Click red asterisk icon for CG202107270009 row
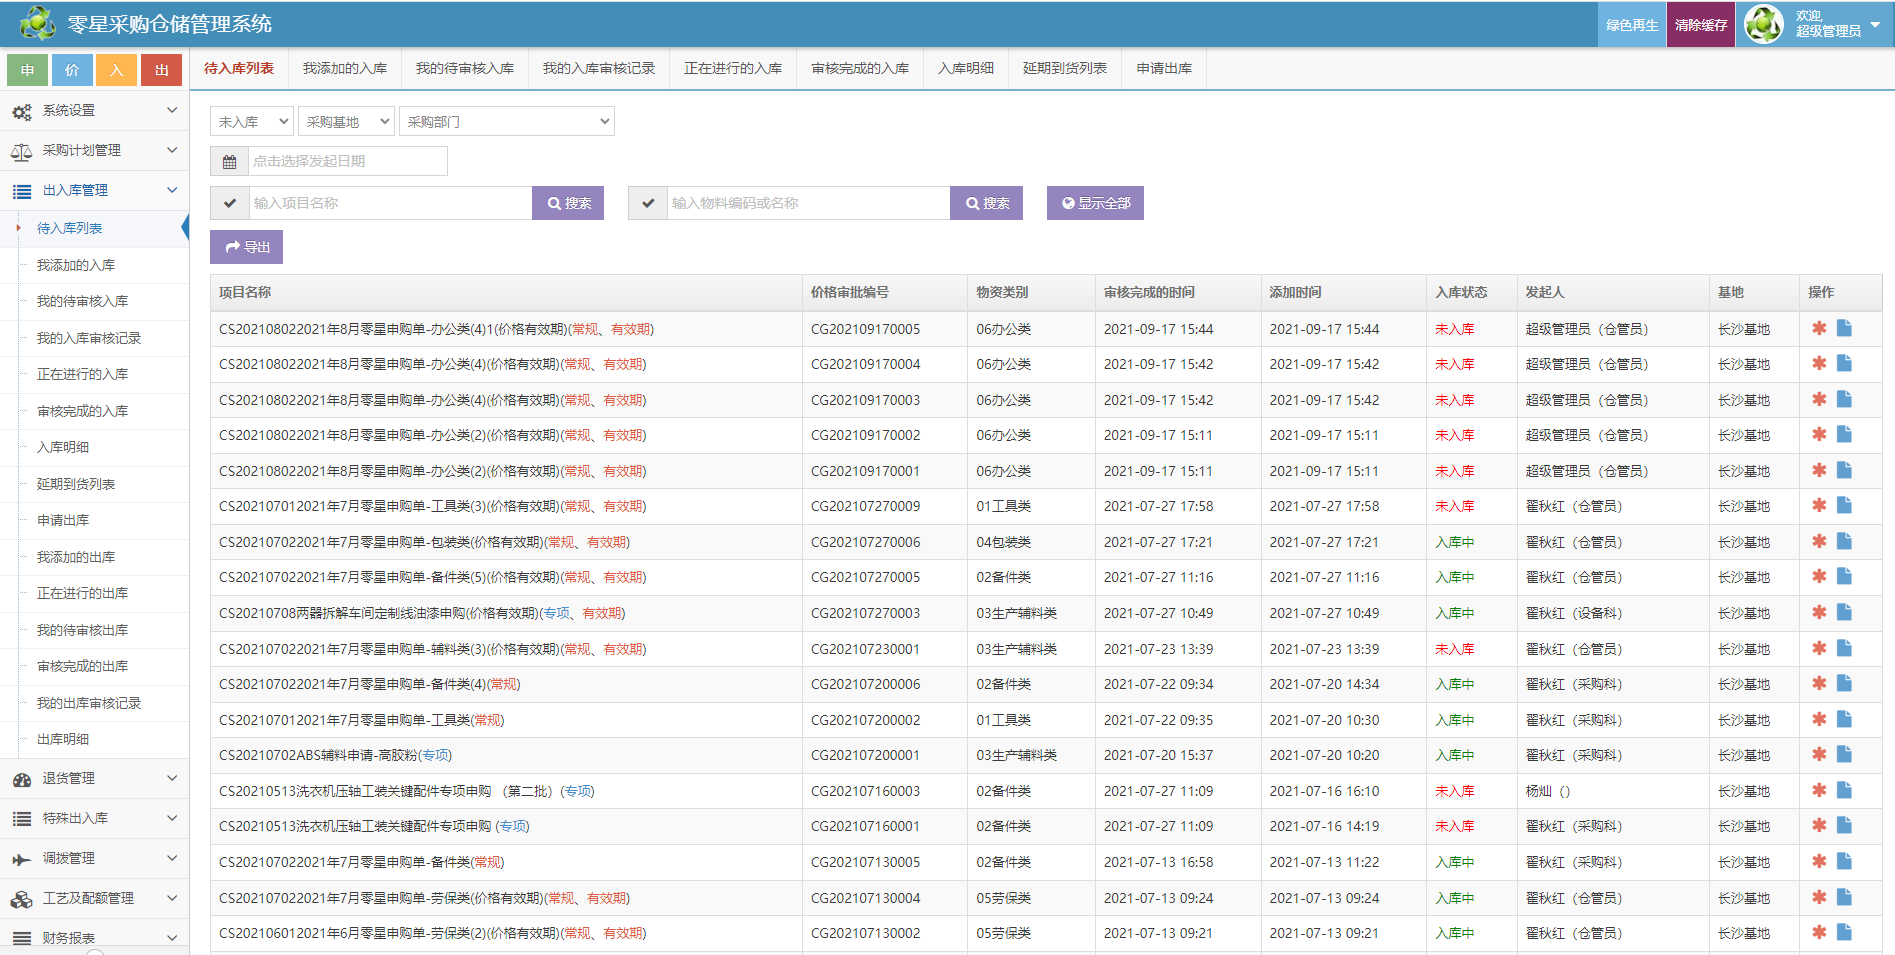The image size is (1895, 955). pyautogui.click(x=1819, y=505)
